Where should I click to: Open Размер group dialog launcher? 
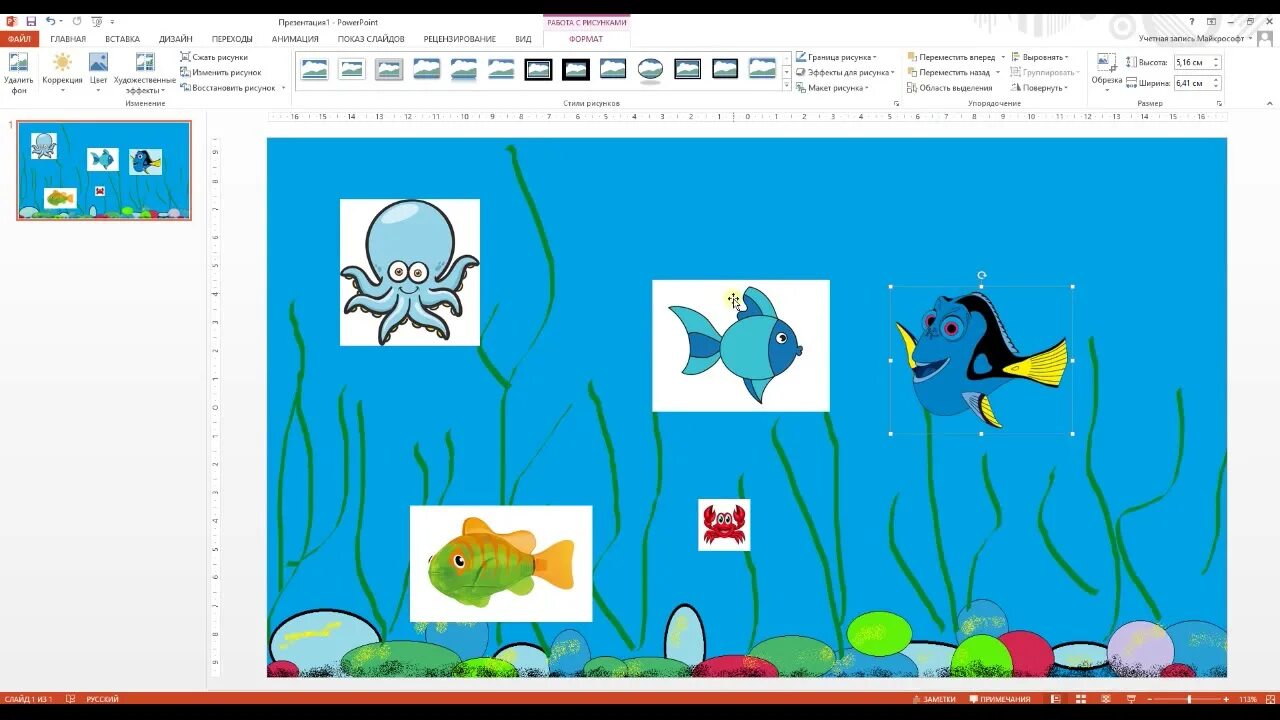pyautogui.click(x=1219, y=104)
